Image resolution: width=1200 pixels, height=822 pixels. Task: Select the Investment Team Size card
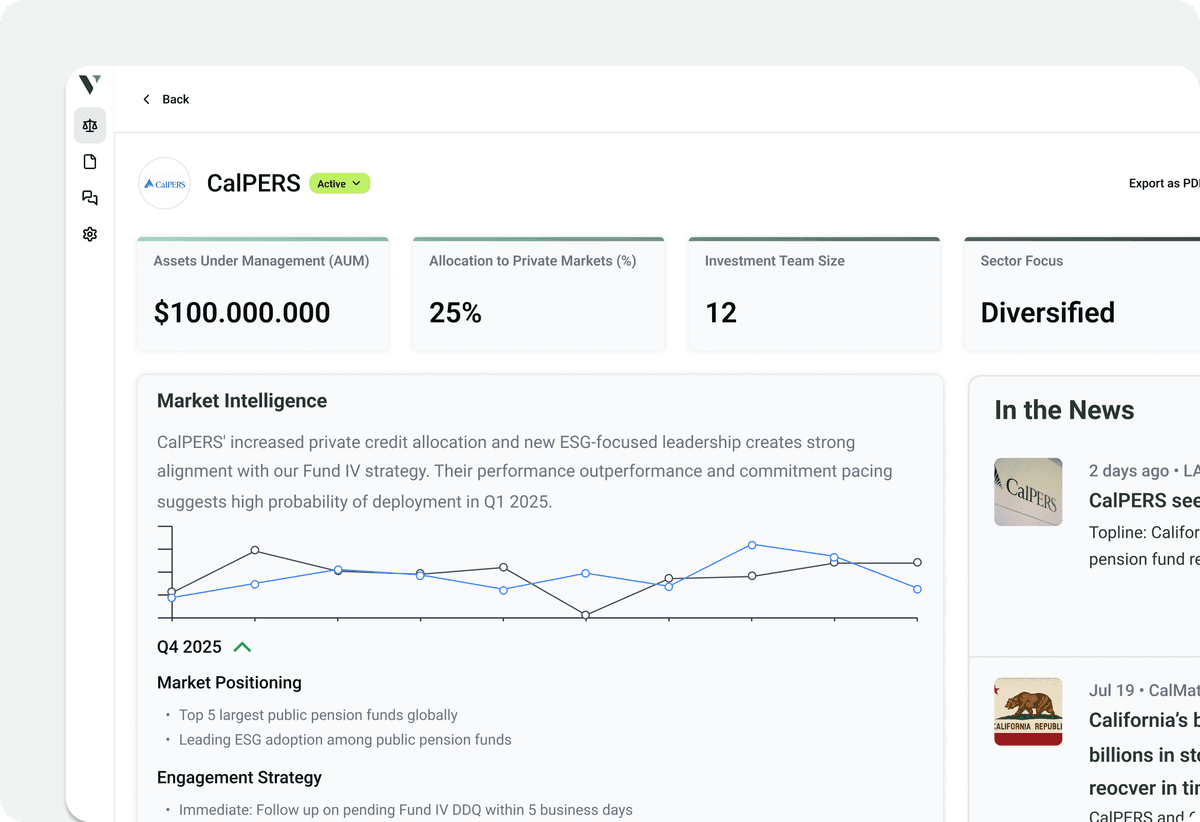pos(814,293)
